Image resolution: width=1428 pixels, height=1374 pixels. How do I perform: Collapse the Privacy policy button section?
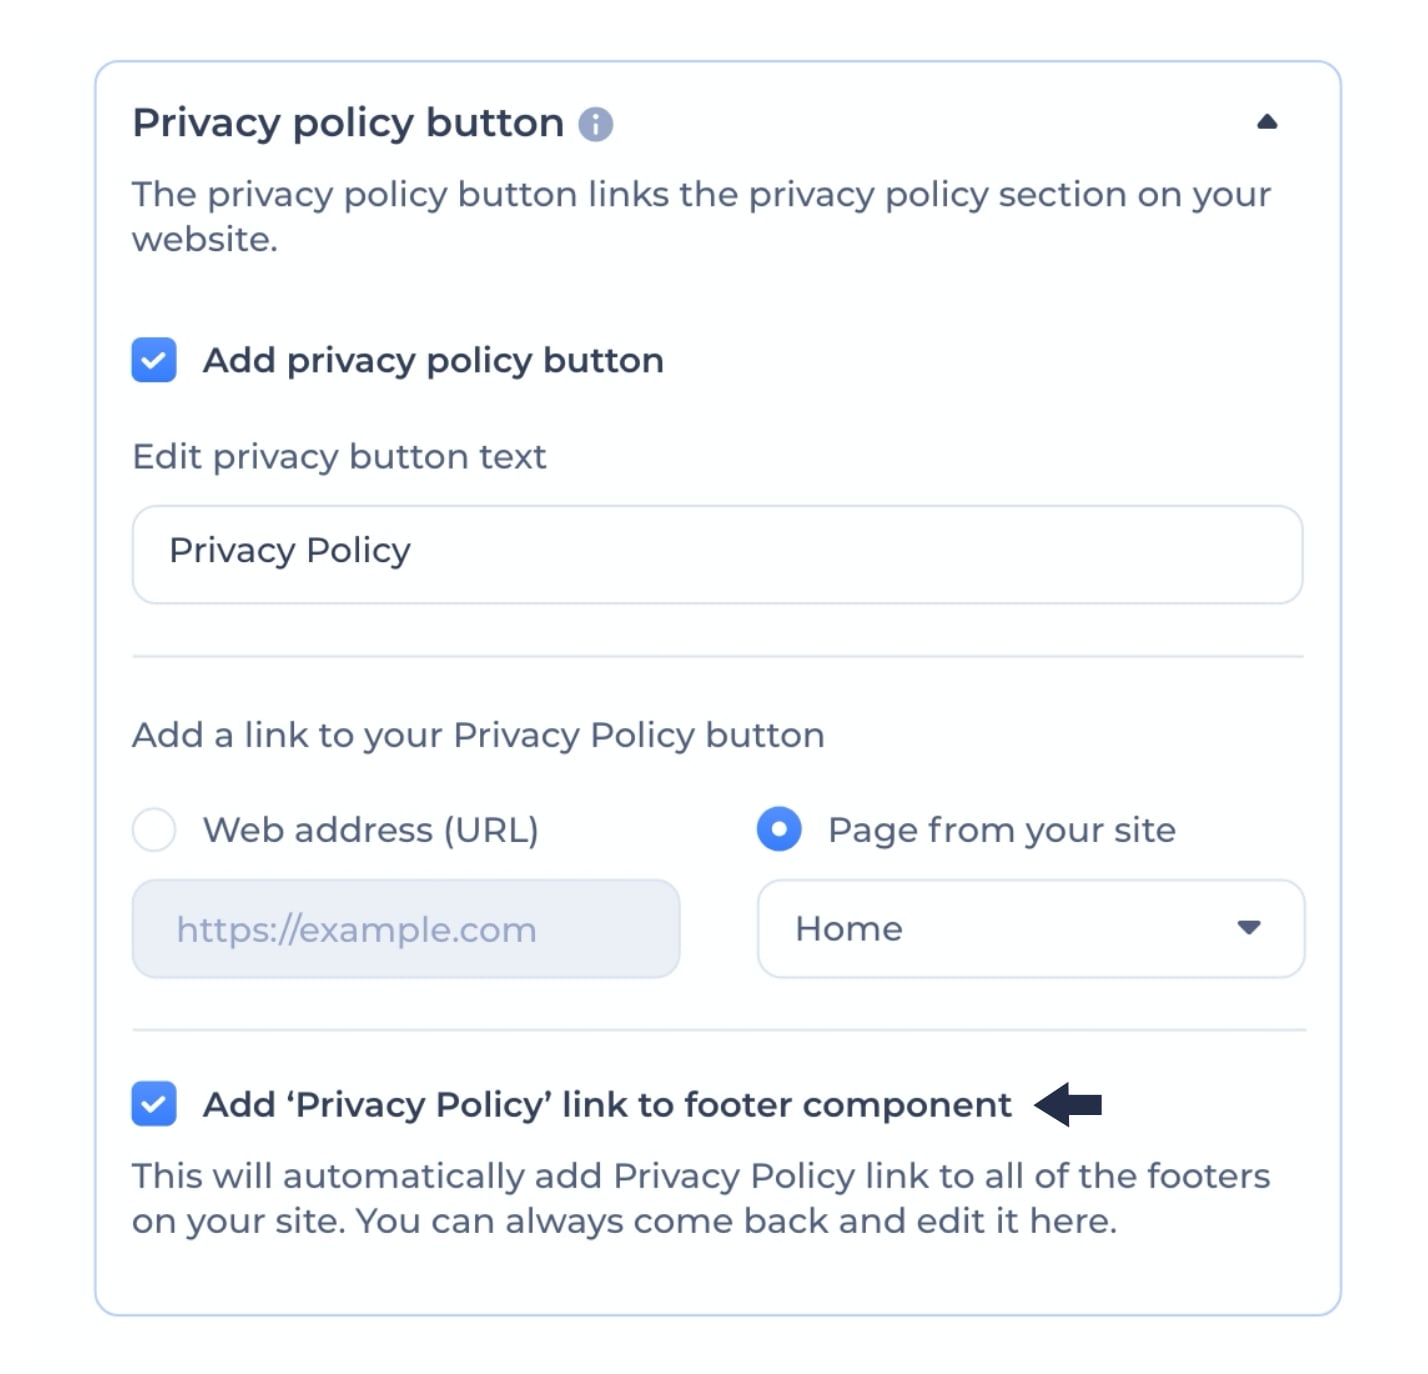[x=1268, y=122]
